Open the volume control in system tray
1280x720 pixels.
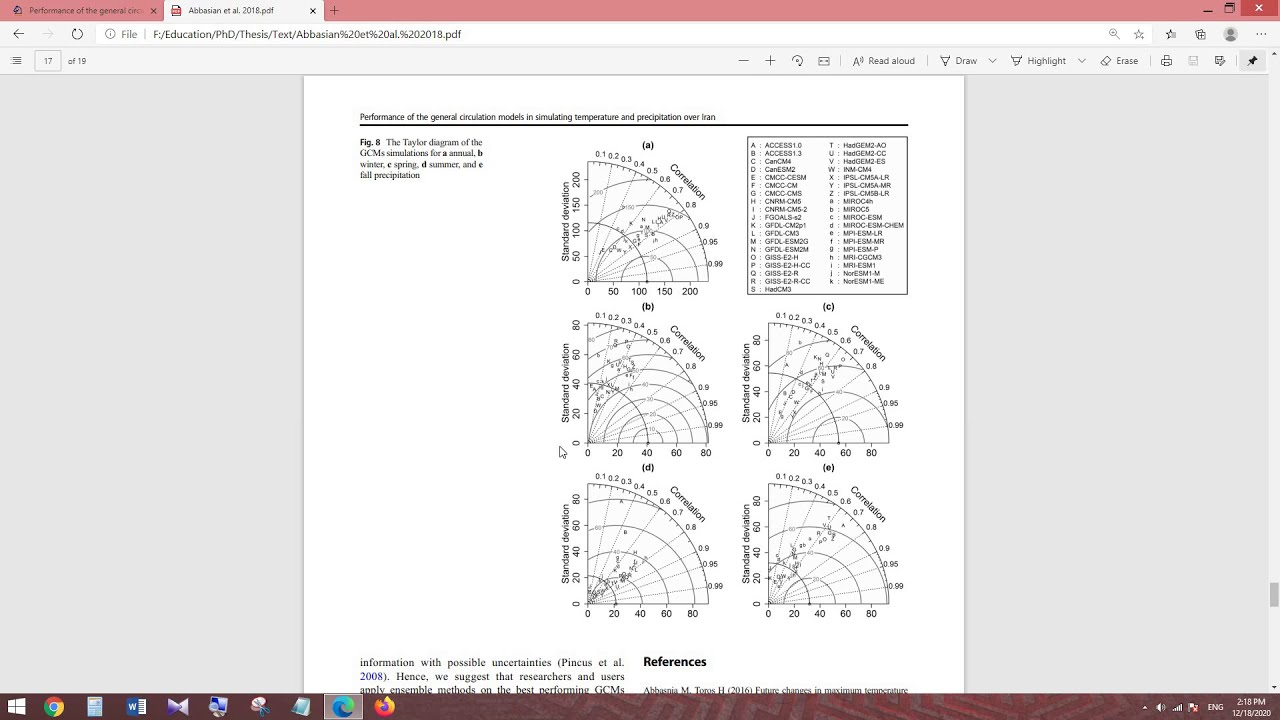(1160, 707)
